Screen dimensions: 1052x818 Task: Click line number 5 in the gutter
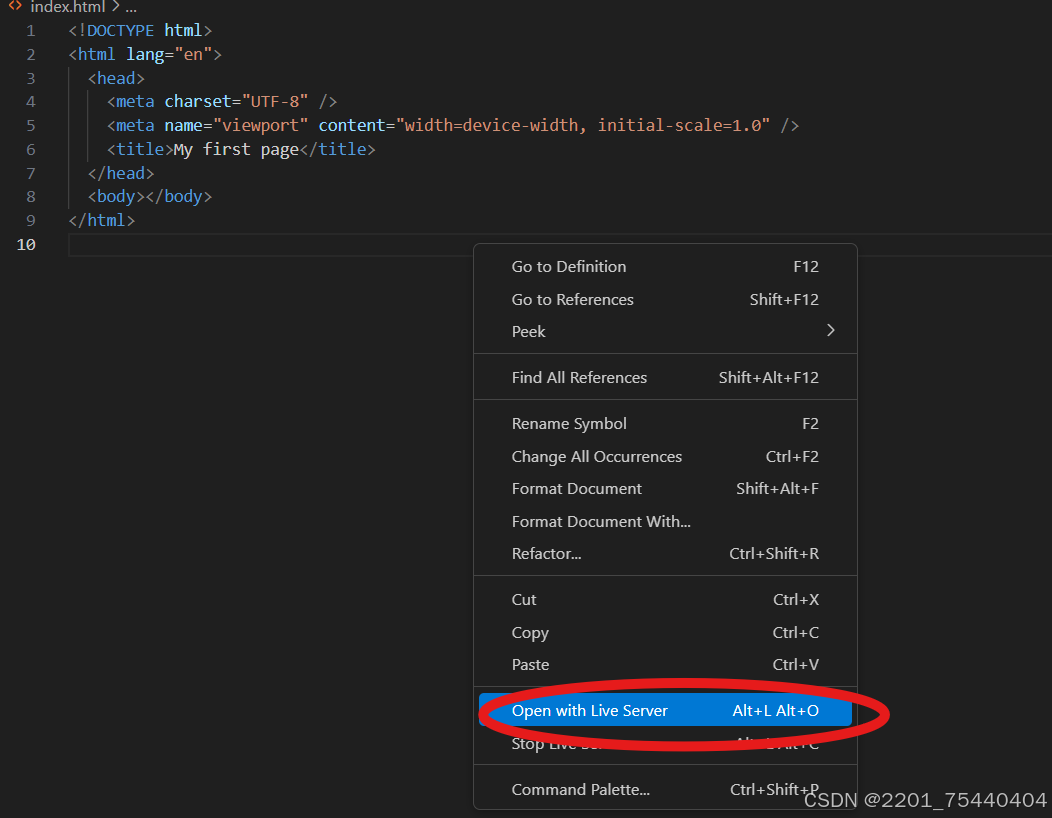[x=30, y=125]
